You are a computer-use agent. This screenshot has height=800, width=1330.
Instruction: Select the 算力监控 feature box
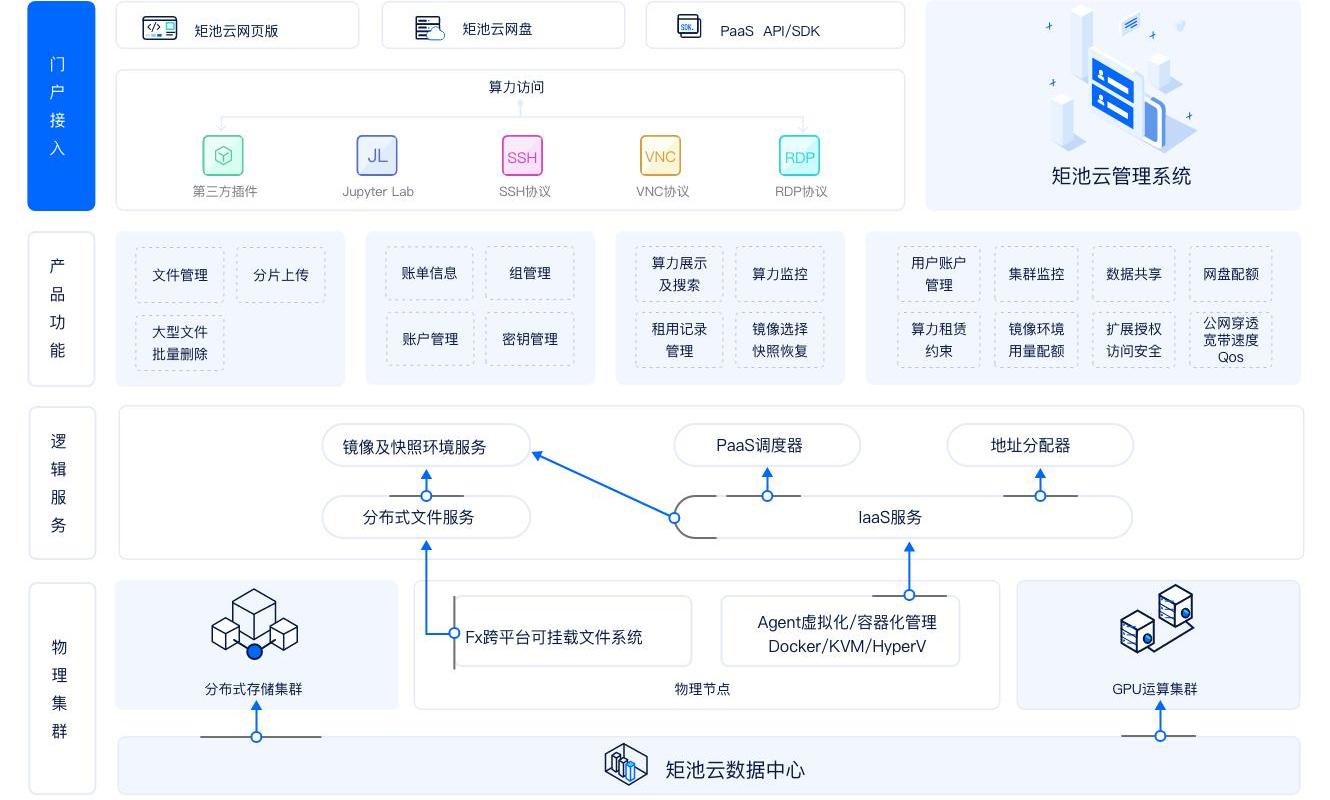pyautogui.click(x=779, y=274)
